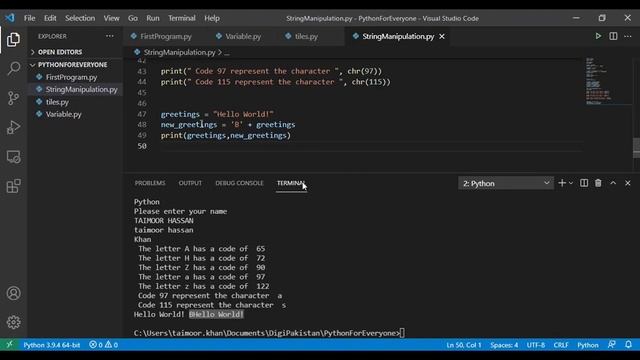Image resolution: width=640 pixels, height=360 pixels.
Task: Open the File menu
Action: (x=29, y=18)
